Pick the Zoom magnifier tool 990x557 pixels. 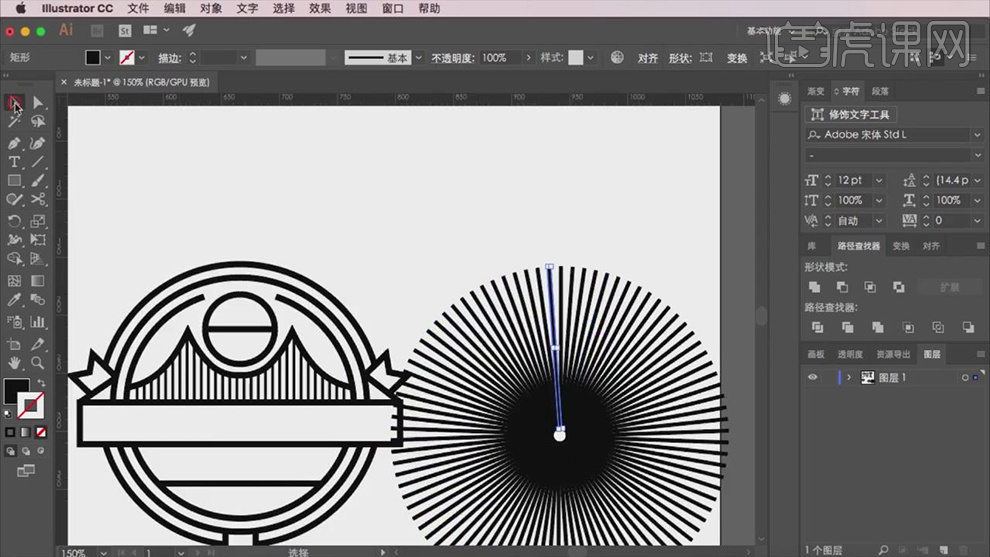[38, 362]
